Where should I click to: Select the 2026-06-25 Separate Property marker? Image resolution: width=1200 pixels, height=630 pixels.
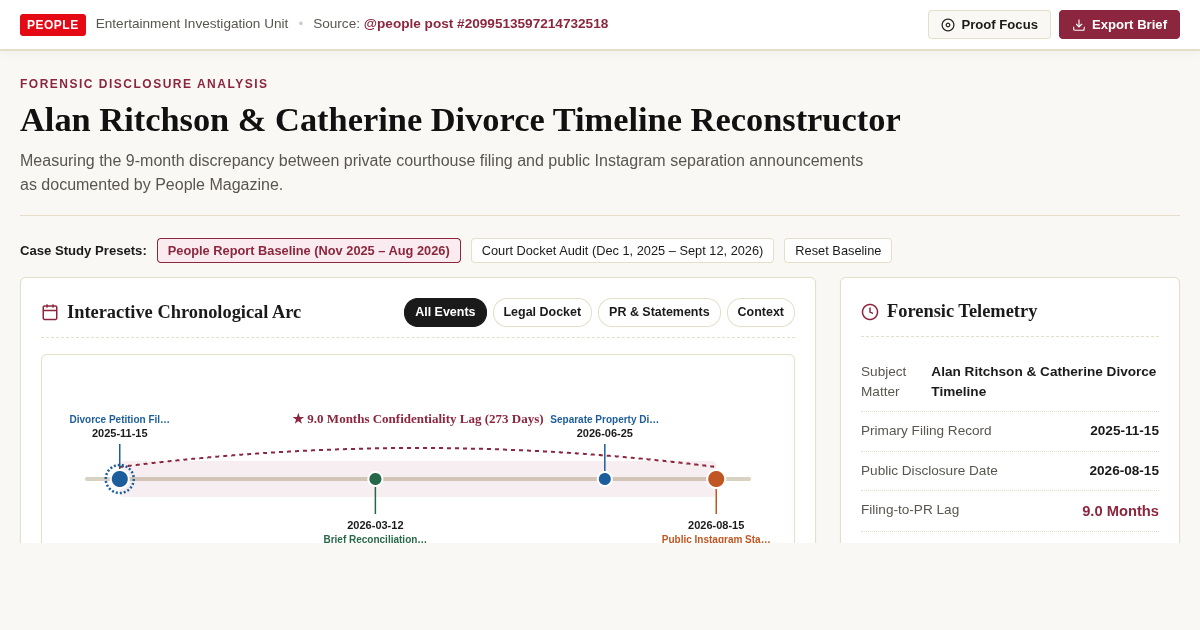click(x=605, y=479)
